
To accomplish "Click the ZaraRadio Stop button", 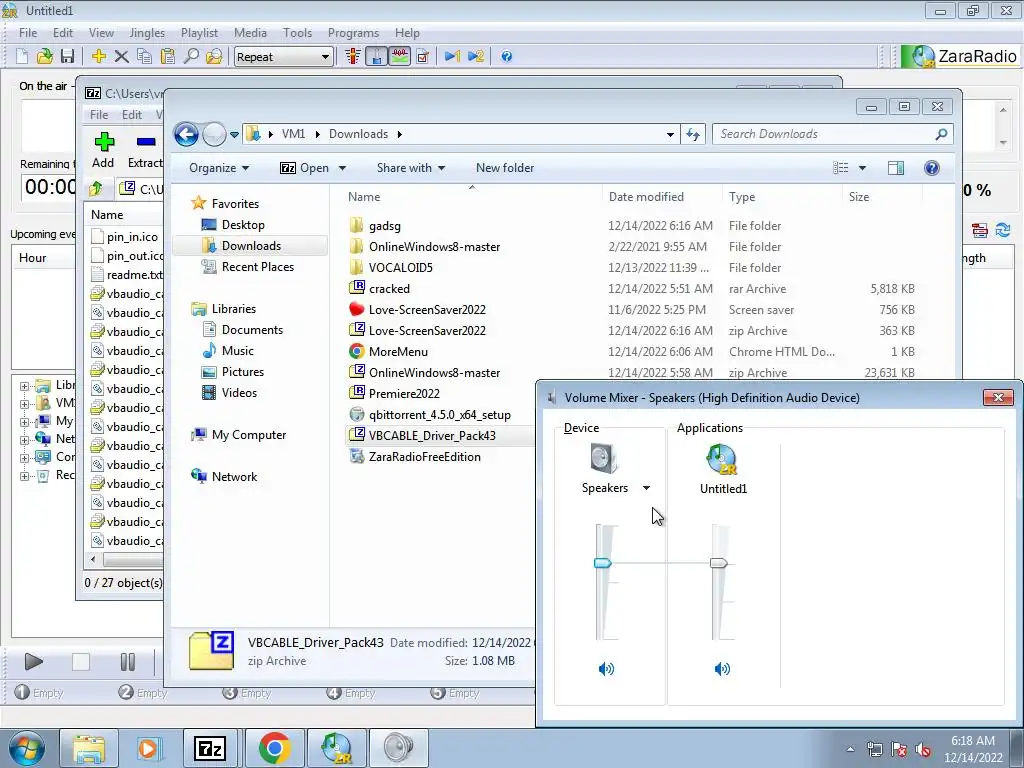I will click(x=80, y=662).
